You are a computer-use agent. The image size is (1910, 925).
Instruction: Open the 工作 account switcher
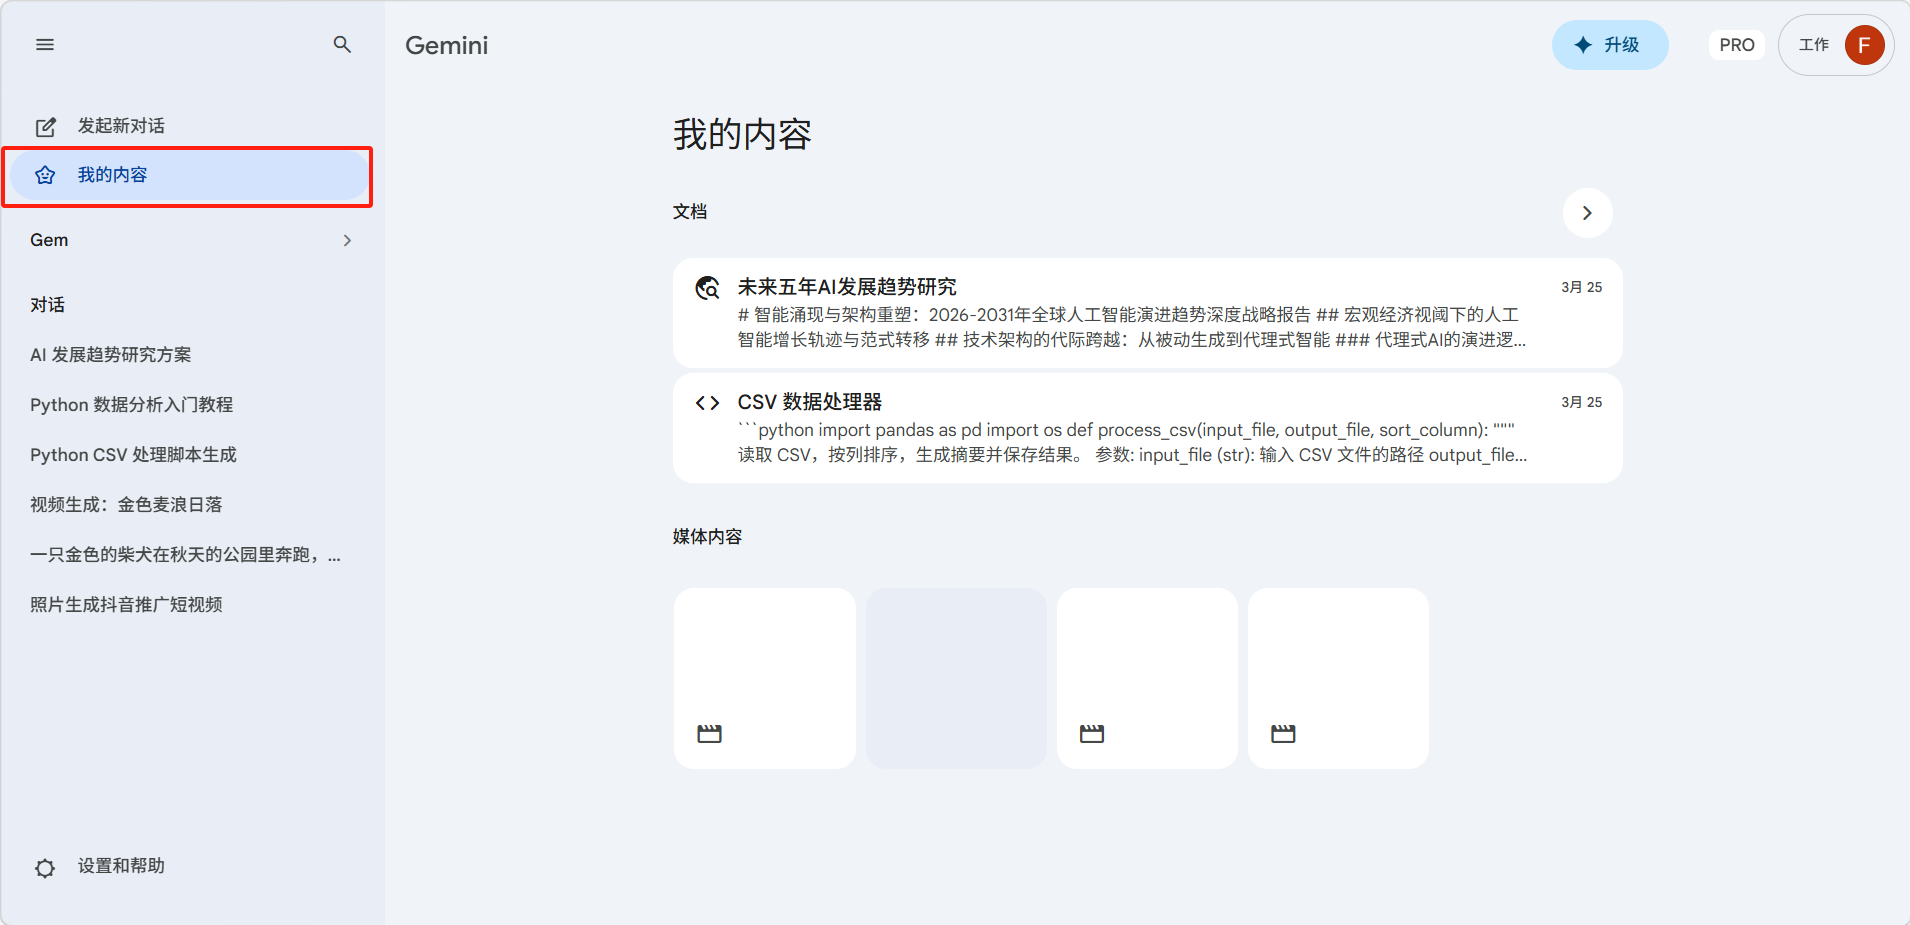tap(1813, 45)
